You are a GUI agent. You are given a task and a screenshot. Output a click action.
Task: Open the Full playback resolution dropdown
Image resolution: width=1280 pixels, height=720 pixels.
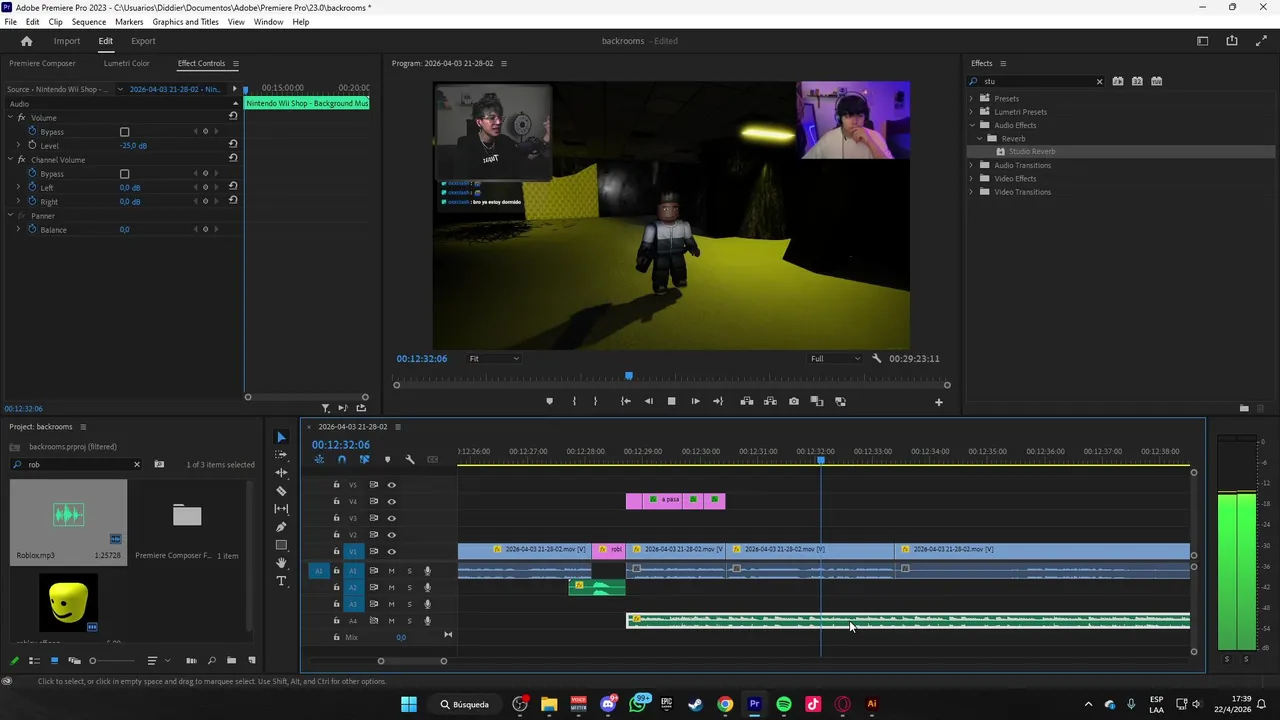point(835,358)
